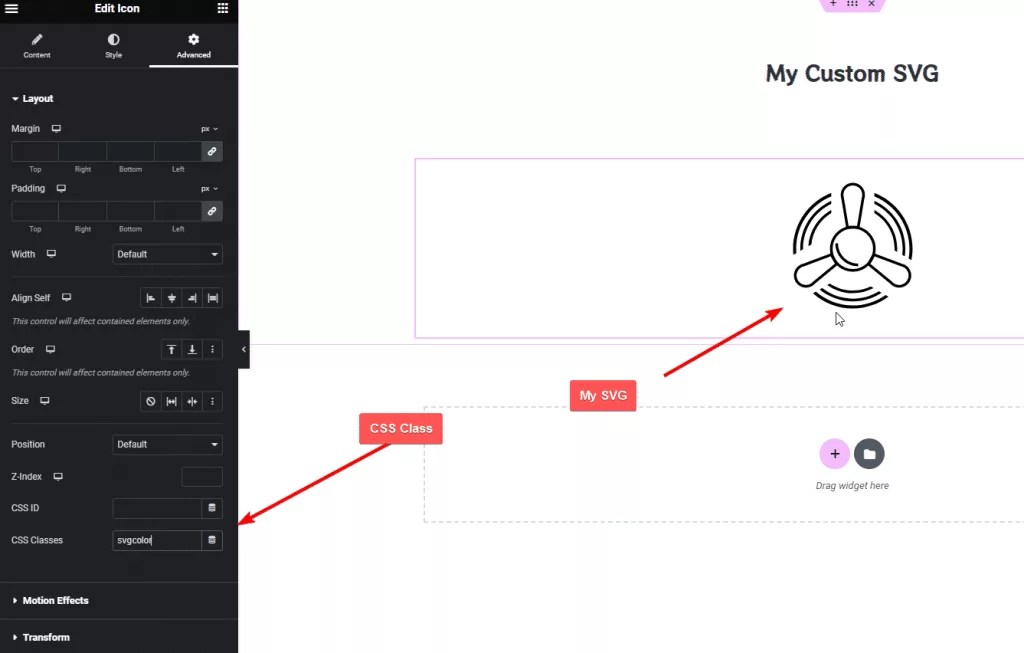
Task: Open template library from the drag widget area
Action: tap(869, 453)
